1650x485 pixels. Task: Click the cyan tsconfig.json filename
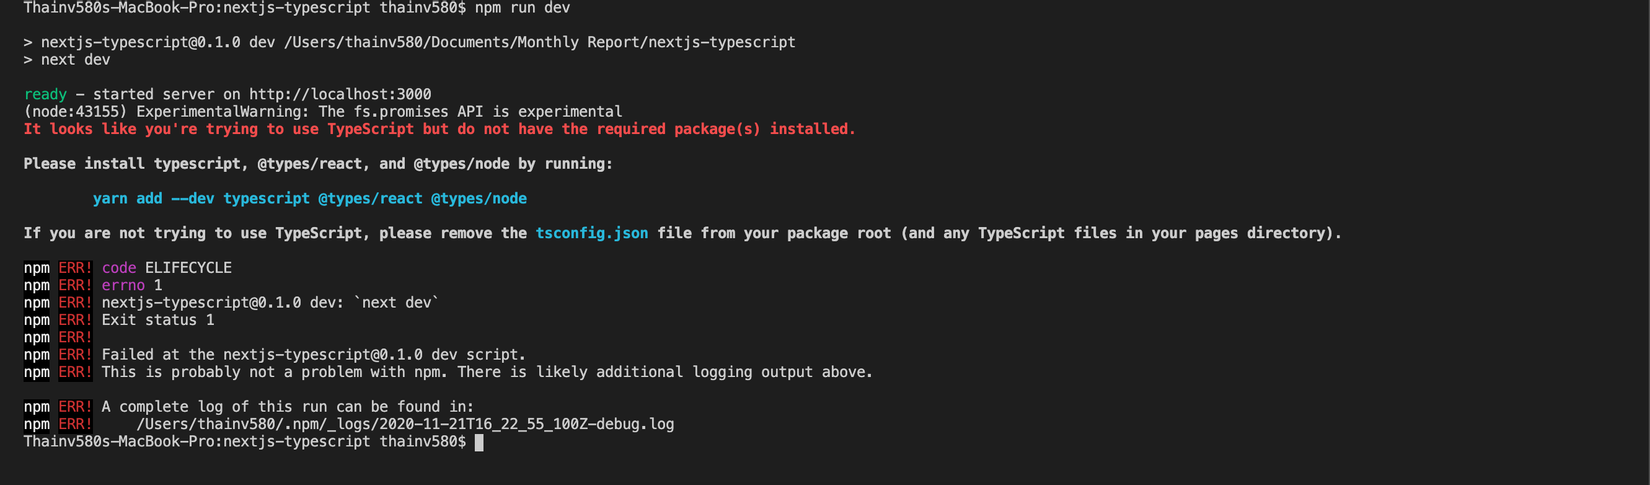(591, 233)
